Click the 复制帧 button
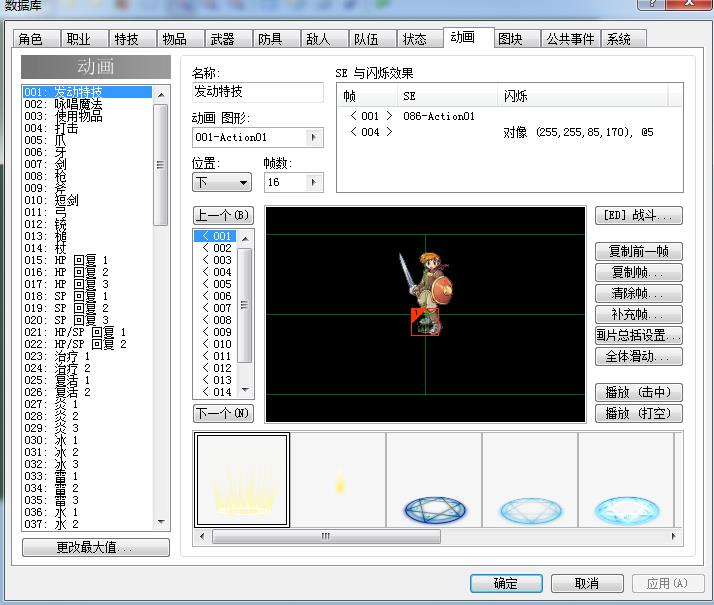The image size is (714, 605). 639,272
